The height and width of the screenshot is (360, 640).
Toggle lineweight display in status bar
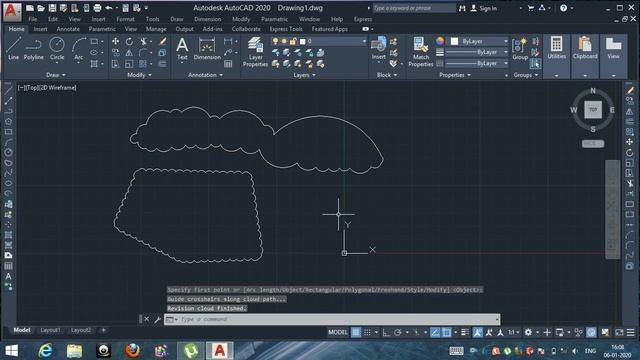click(x=465, y=332)
